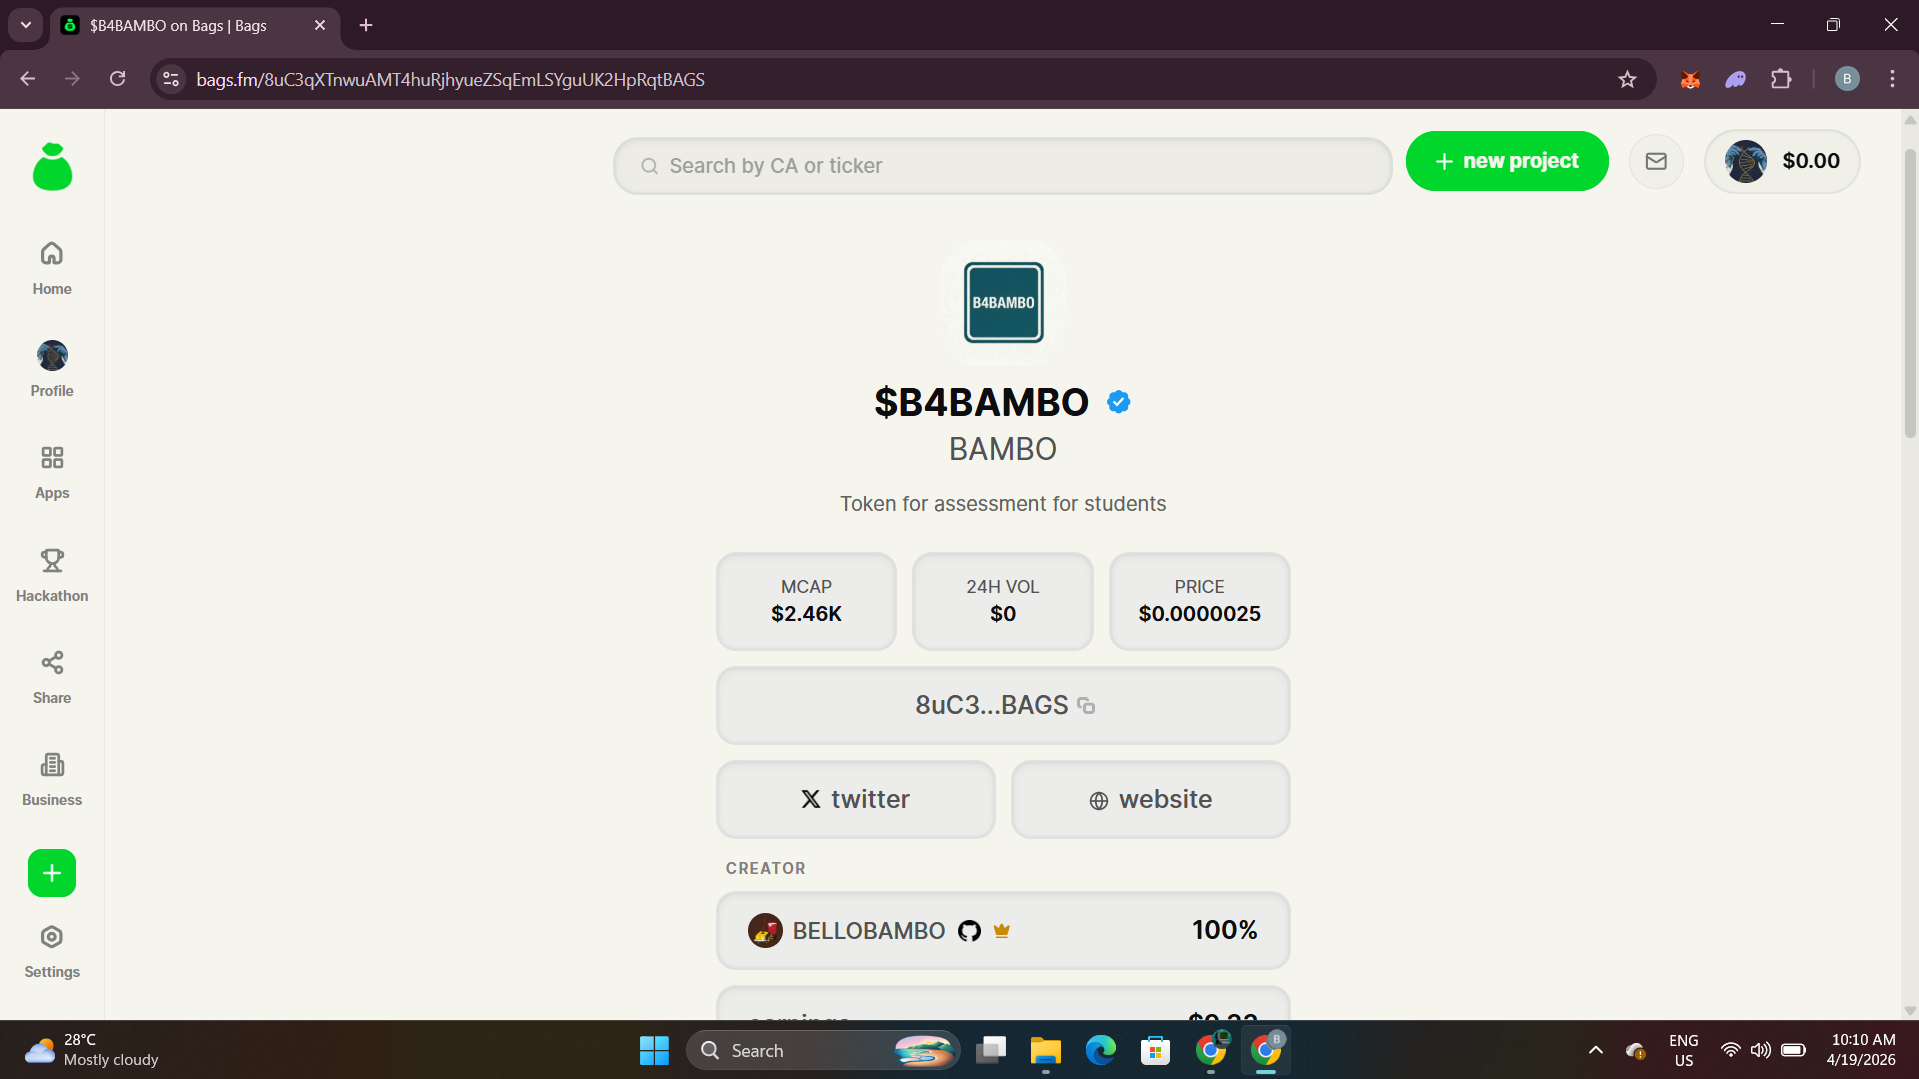This screenshot has width=1919, height=1079.
Task: Open the Apps grid icon
Action: pyautogui.click(x=52, y=458)
